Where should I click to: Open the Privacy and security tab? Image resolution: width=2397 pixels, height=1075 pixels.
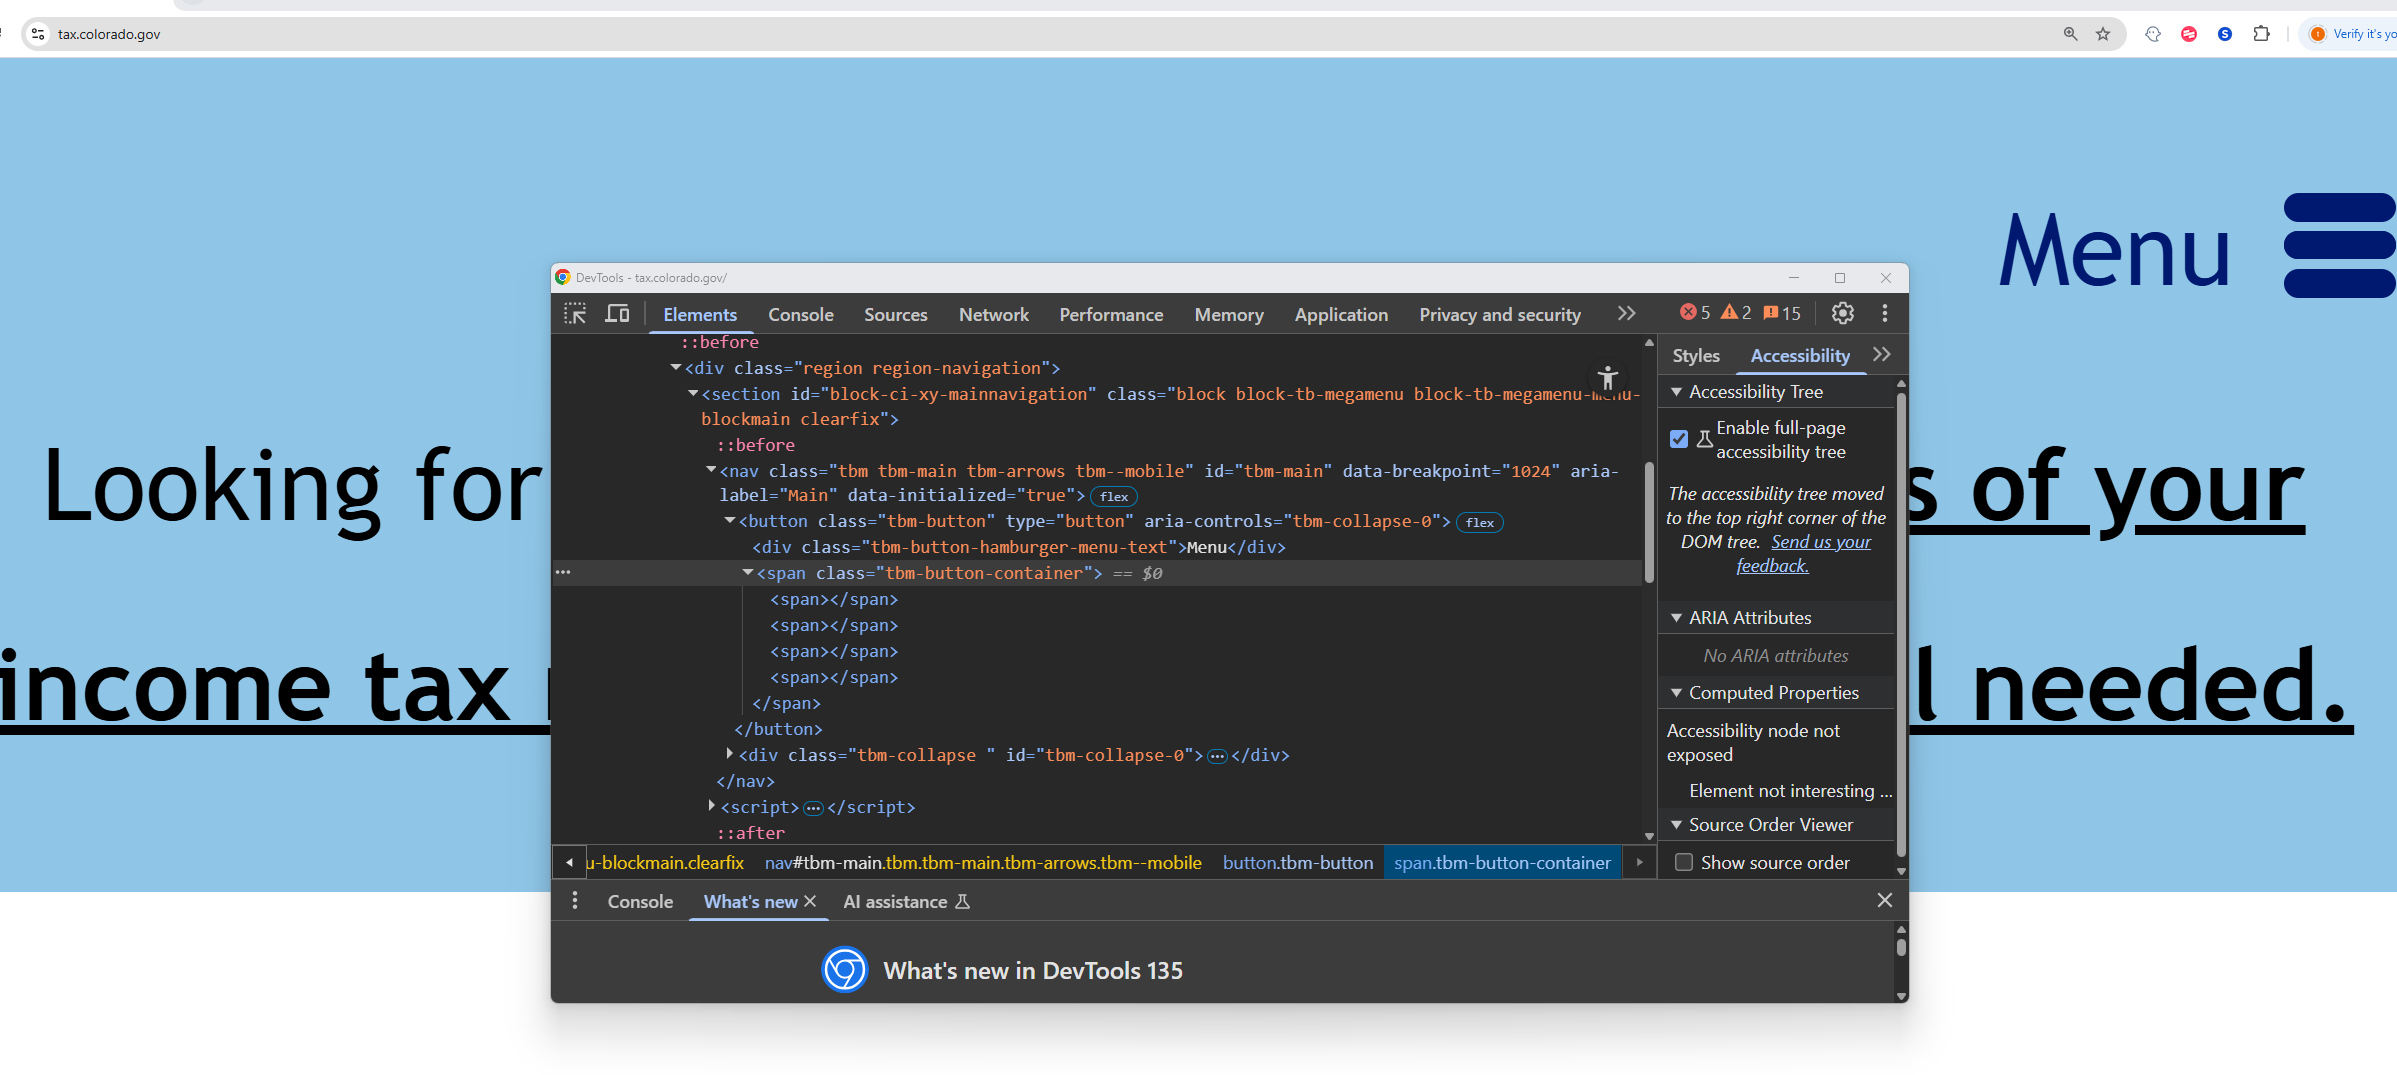click(x=1499, y=314)
